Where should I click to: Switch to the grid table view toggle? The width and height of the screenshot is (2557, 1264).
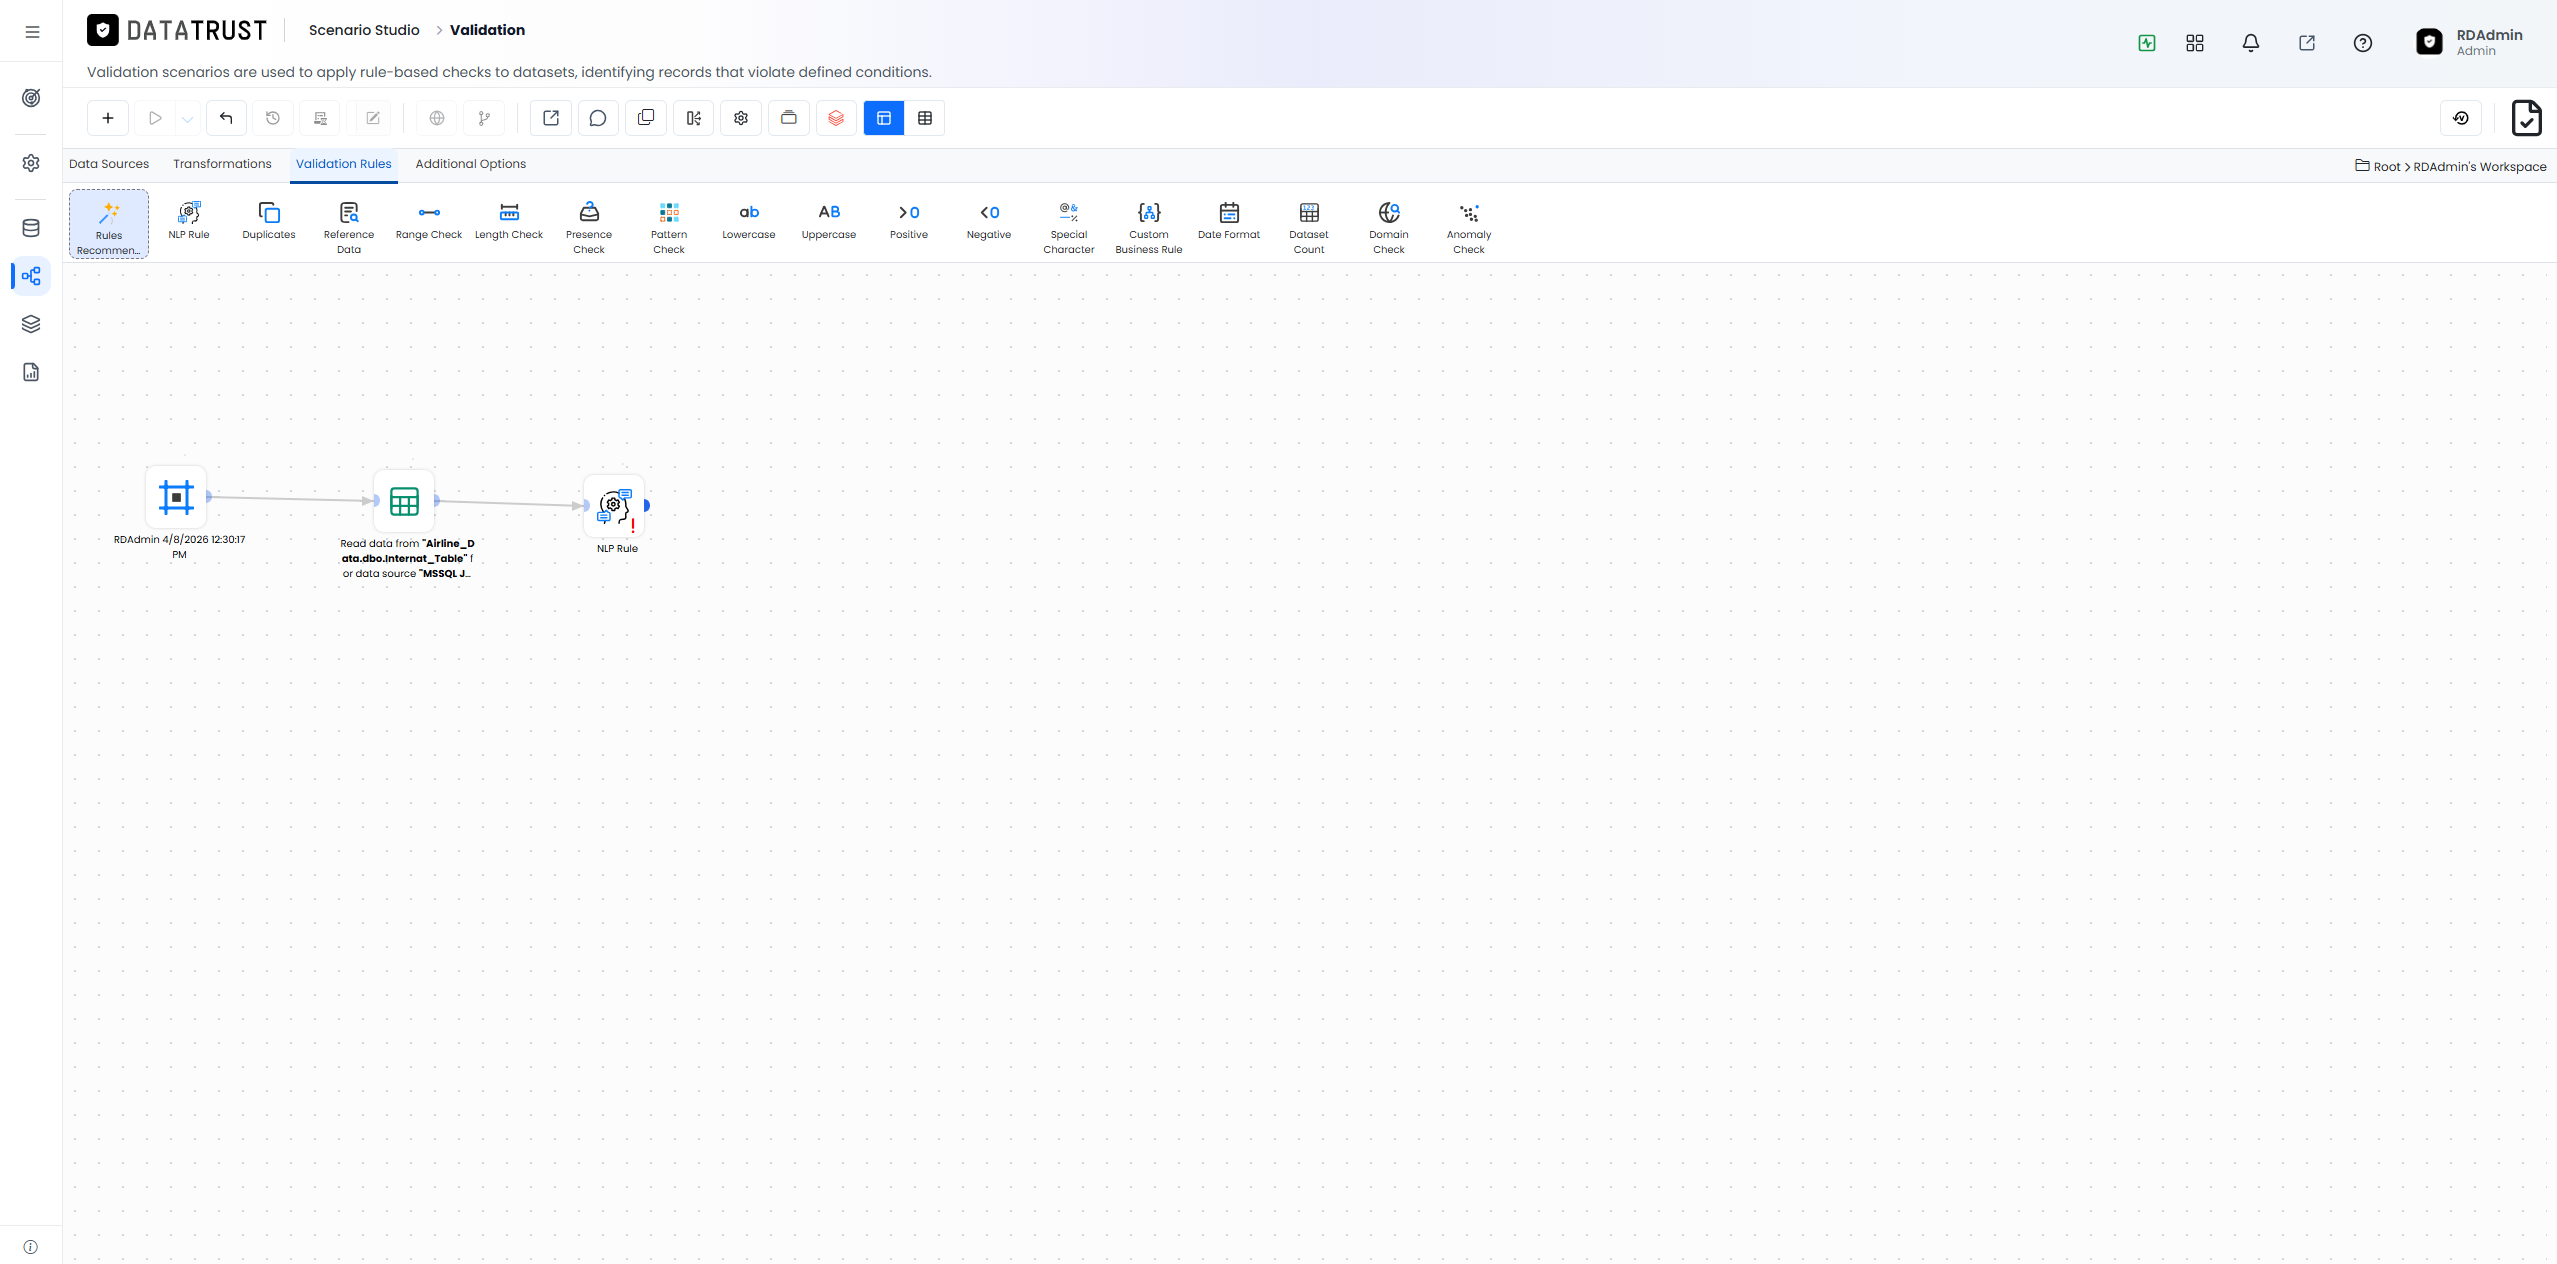click(x=925, y=118)
